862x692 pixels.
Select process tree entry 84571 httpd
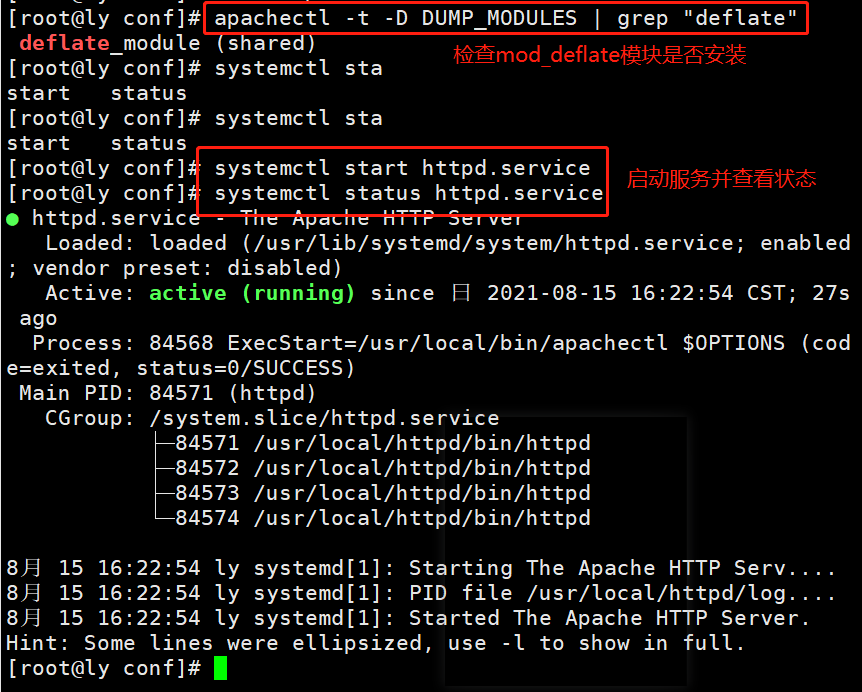pos(383,444)
